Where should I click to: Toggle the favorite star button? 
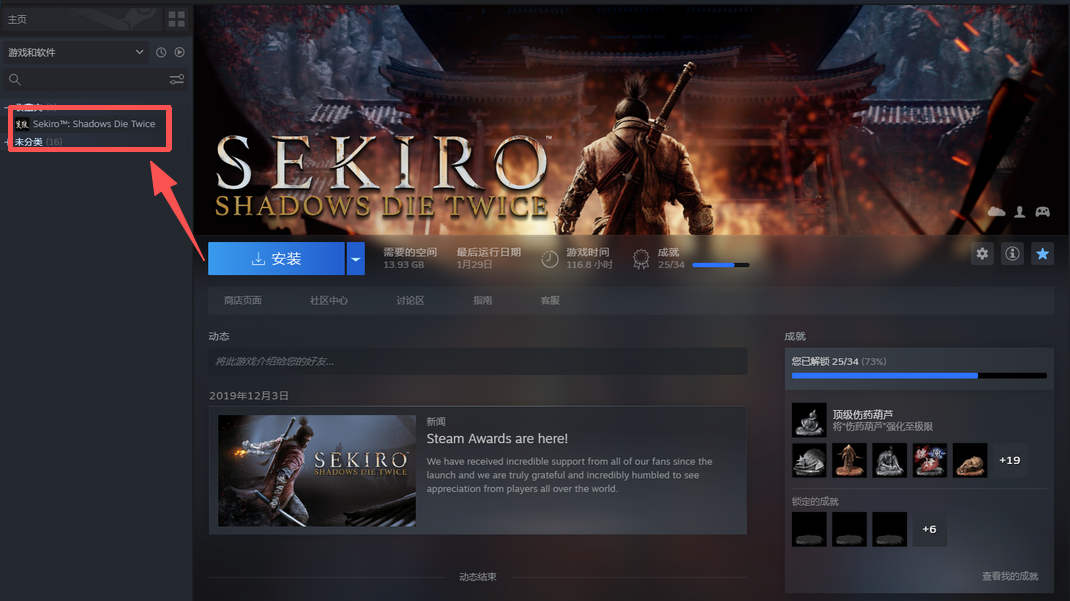[x=1042, y=254]
